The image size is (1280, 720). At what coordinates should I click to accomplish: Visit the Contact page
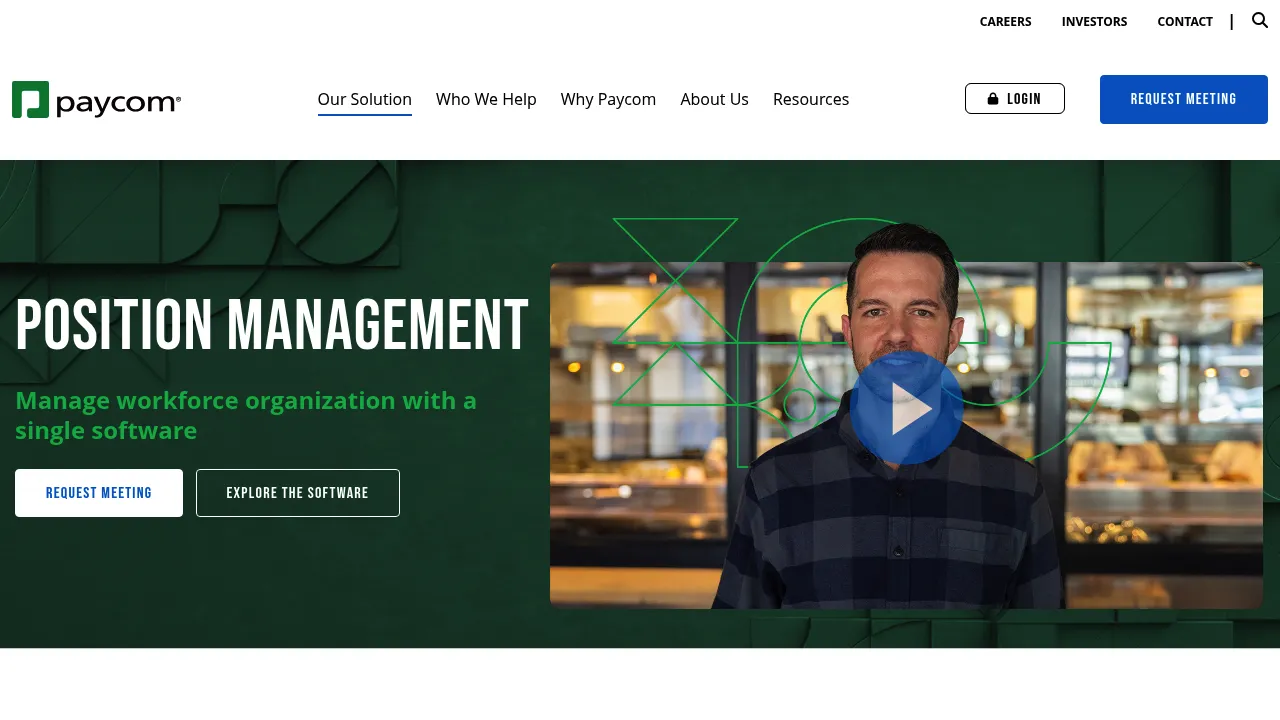(x=1185, y=21)
